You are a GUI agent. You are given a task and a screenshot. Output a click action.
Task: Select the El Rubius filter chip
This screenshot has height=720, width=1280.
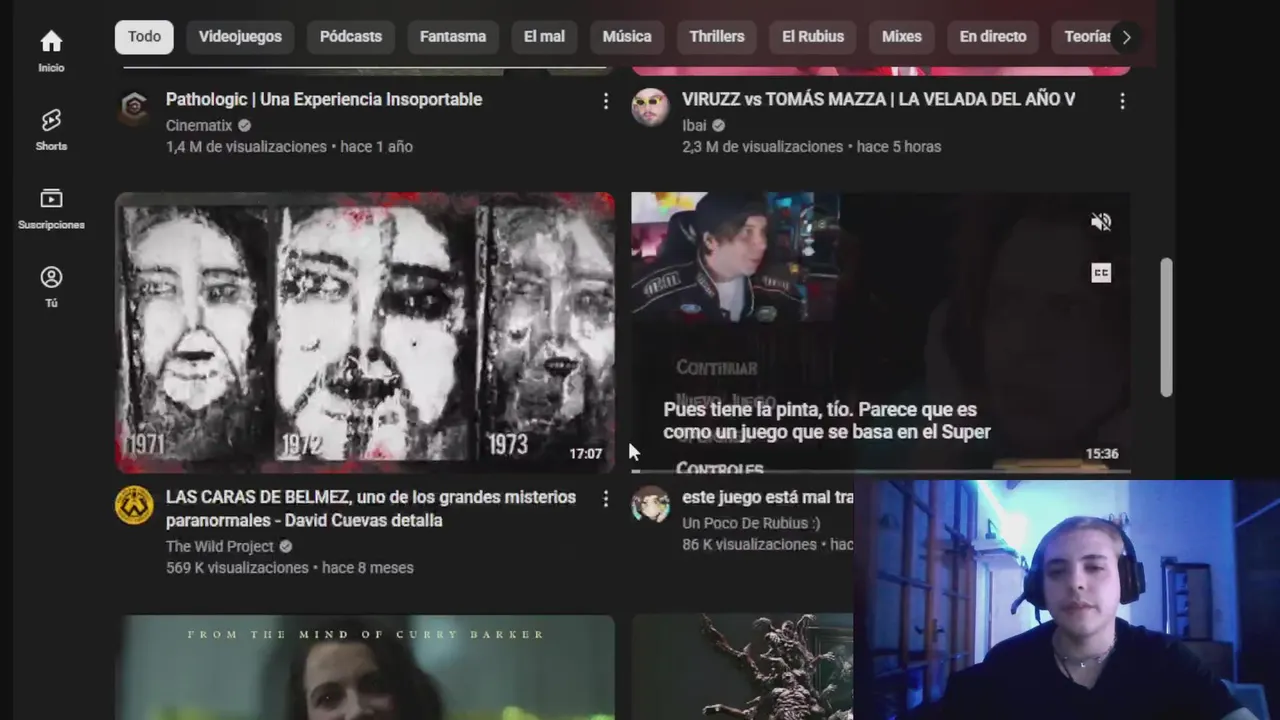[813, 37]
